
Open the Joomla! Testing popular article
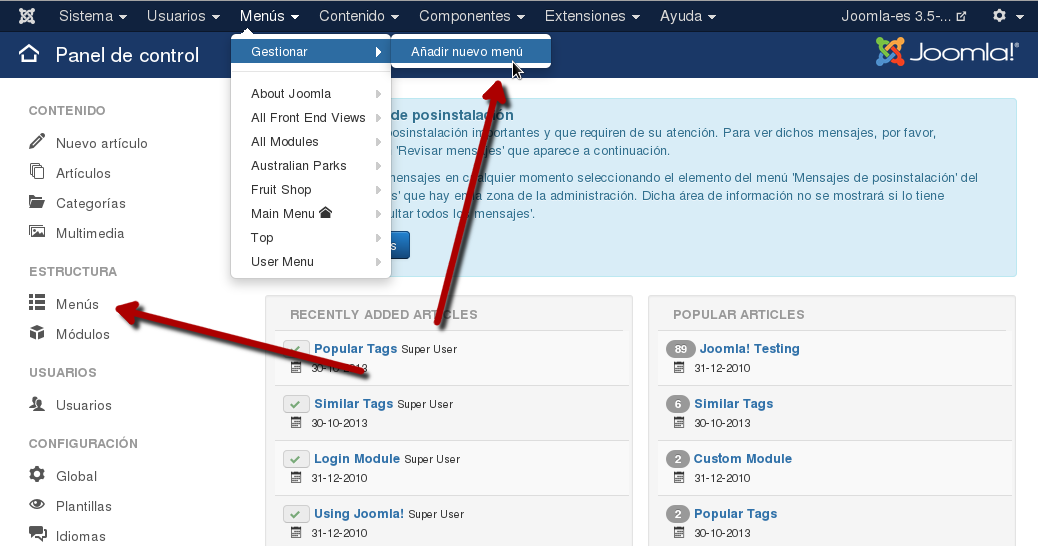tap(749, 349)
